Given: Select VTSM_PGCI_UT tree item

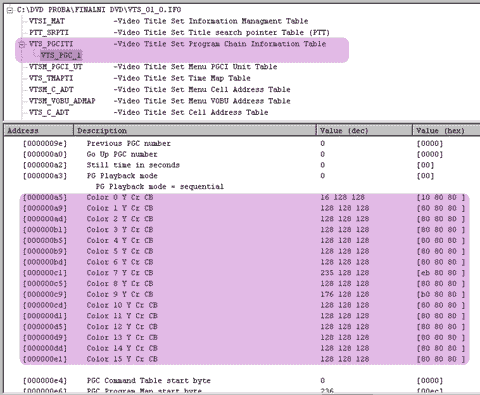Looking at the screenshot, I should pos(55,67).
